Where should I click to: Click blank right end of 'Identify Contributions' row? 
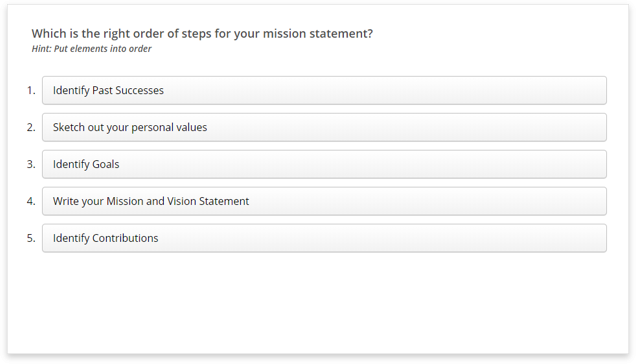tap(527, 238)
